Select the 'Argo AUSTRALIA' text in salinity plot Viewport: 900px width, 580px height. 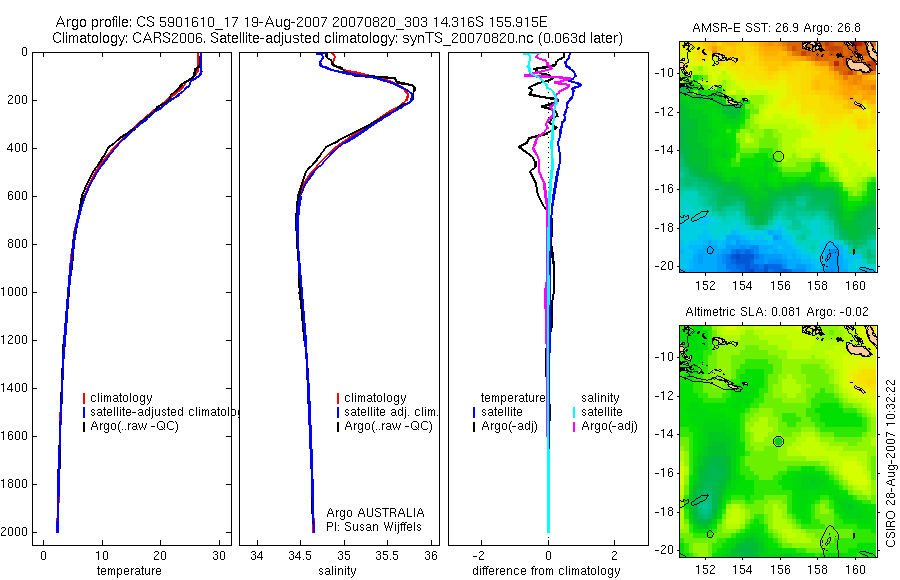coord(375,513)
